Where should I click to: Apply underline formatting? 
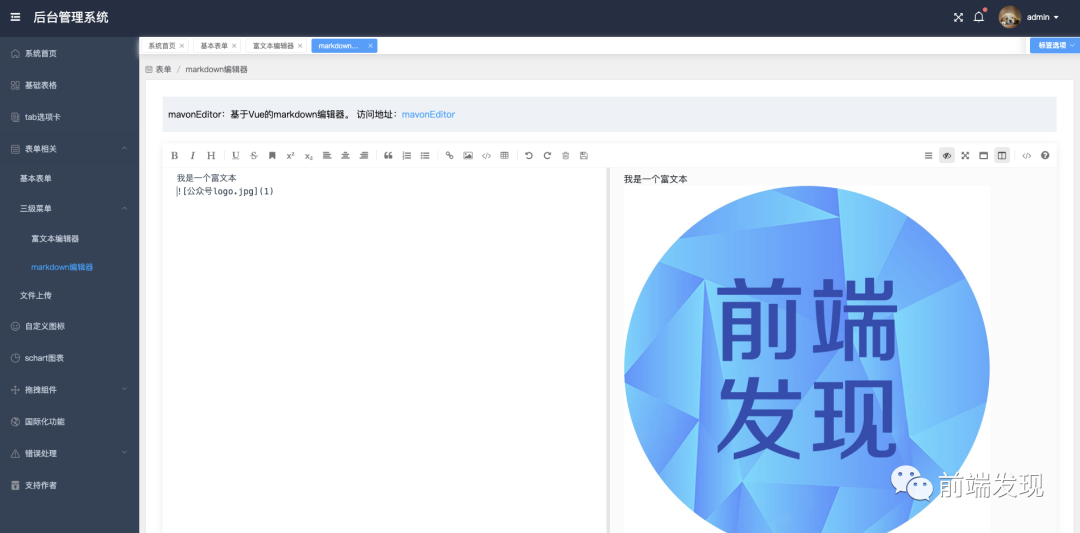[x=236, y=156]
